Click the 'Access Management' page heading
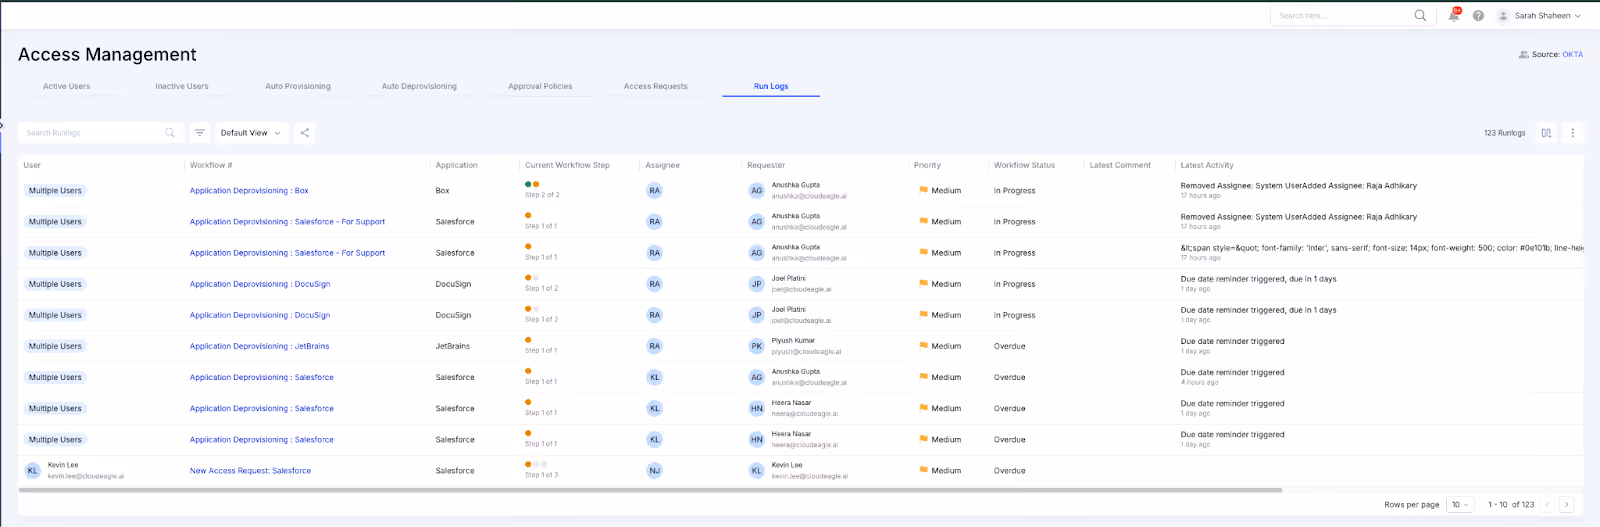The image size is (1600, 527). pyautogui.click(x=107, y=55)
